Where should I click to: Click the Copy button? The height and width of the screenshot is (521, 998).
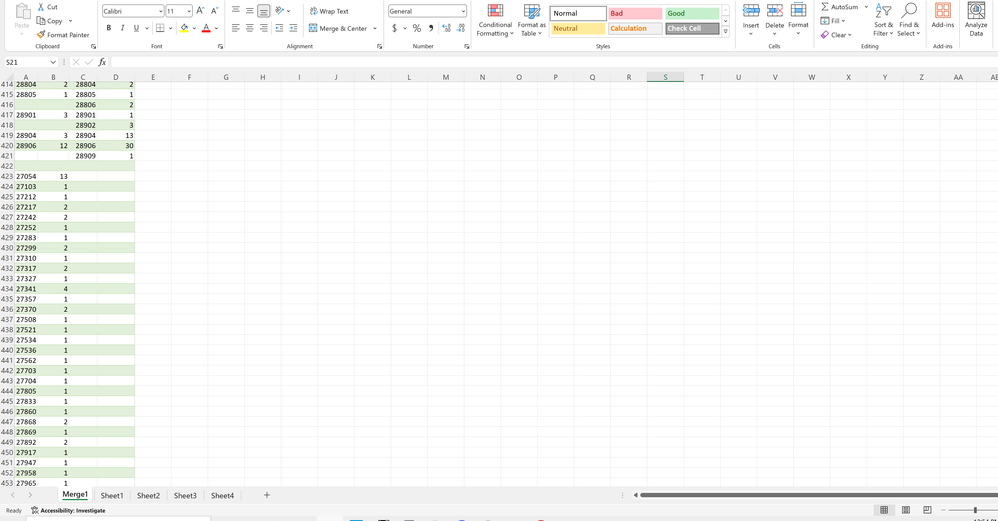(x=50, y=21)
